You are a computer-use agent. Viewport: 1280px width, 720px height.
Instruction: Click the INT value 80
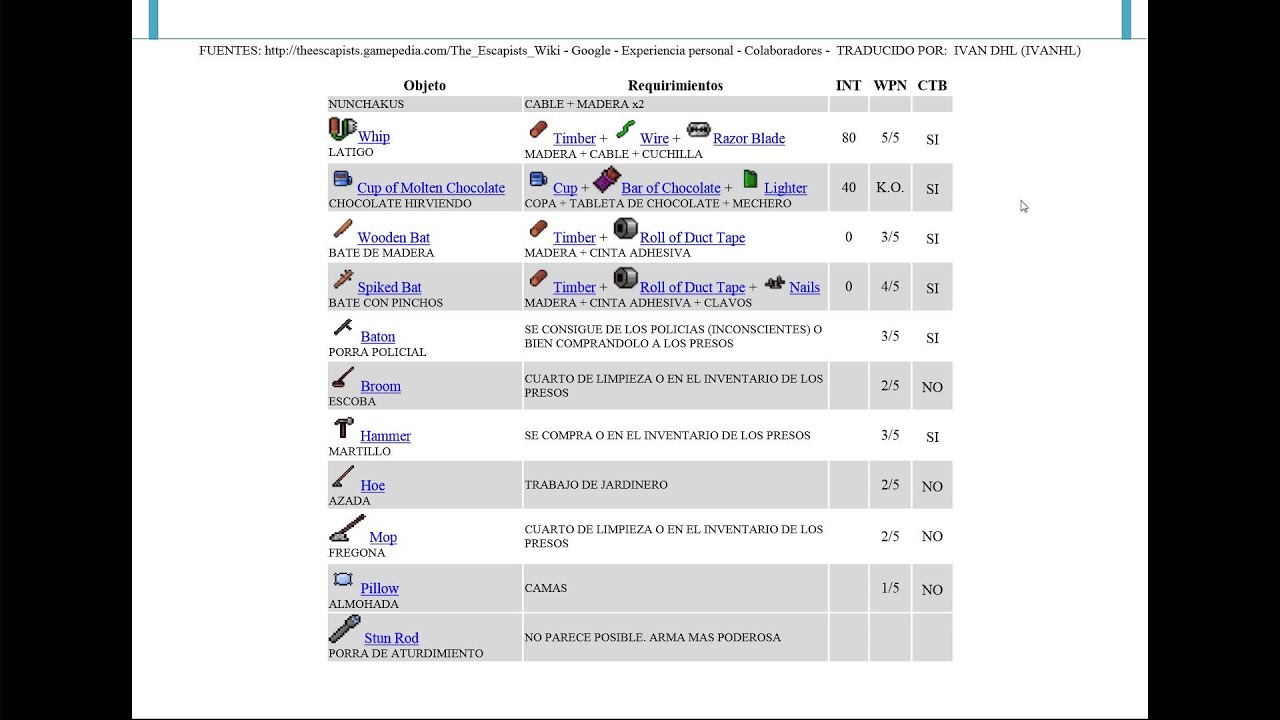pyautogui.click(x=848, y=138)
